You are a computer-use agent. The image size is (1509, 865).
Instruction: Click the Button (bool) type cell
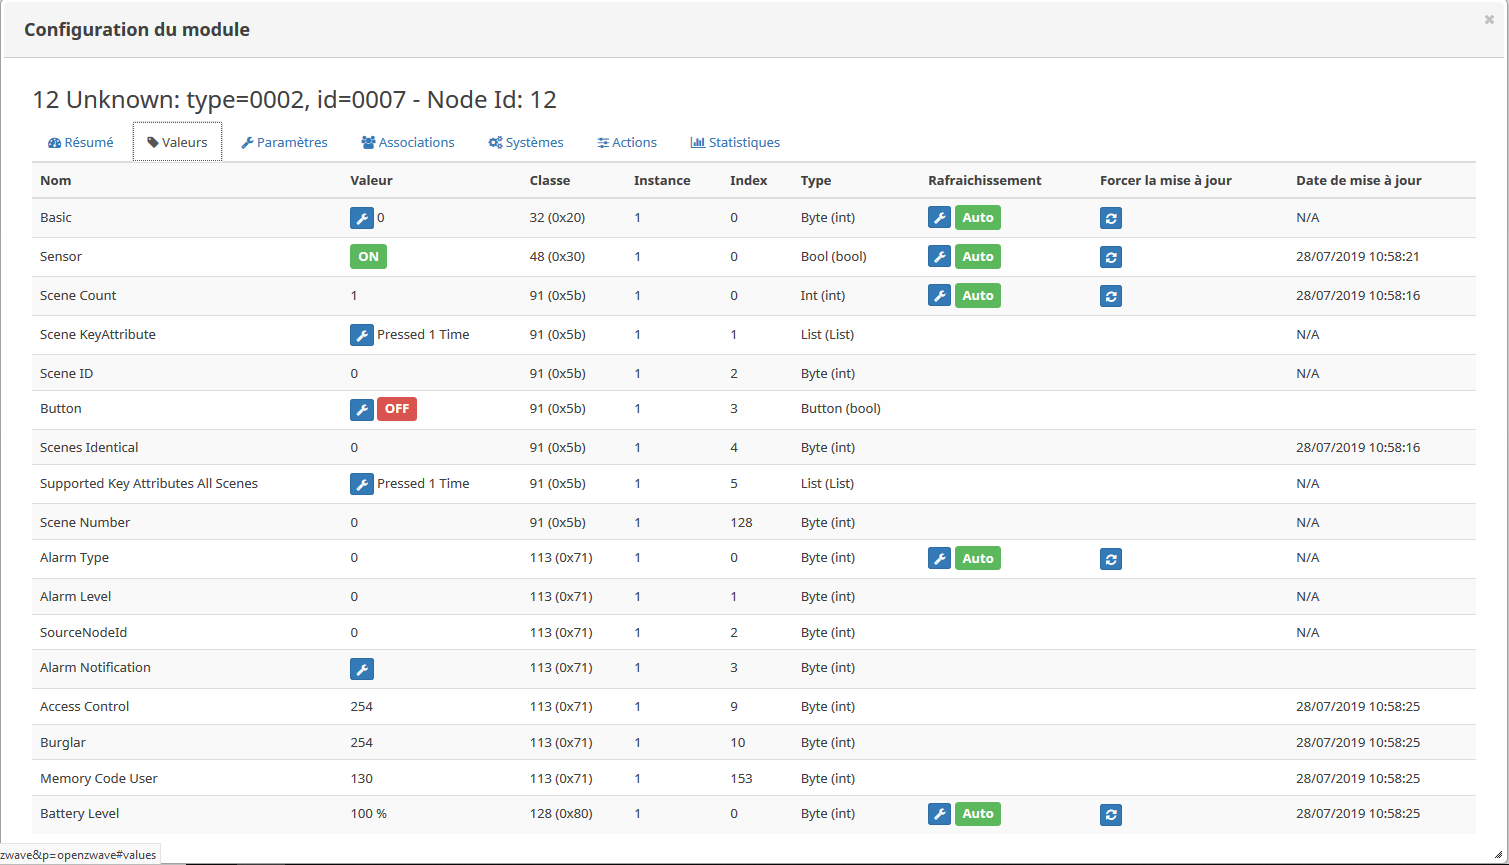[841, 409]
